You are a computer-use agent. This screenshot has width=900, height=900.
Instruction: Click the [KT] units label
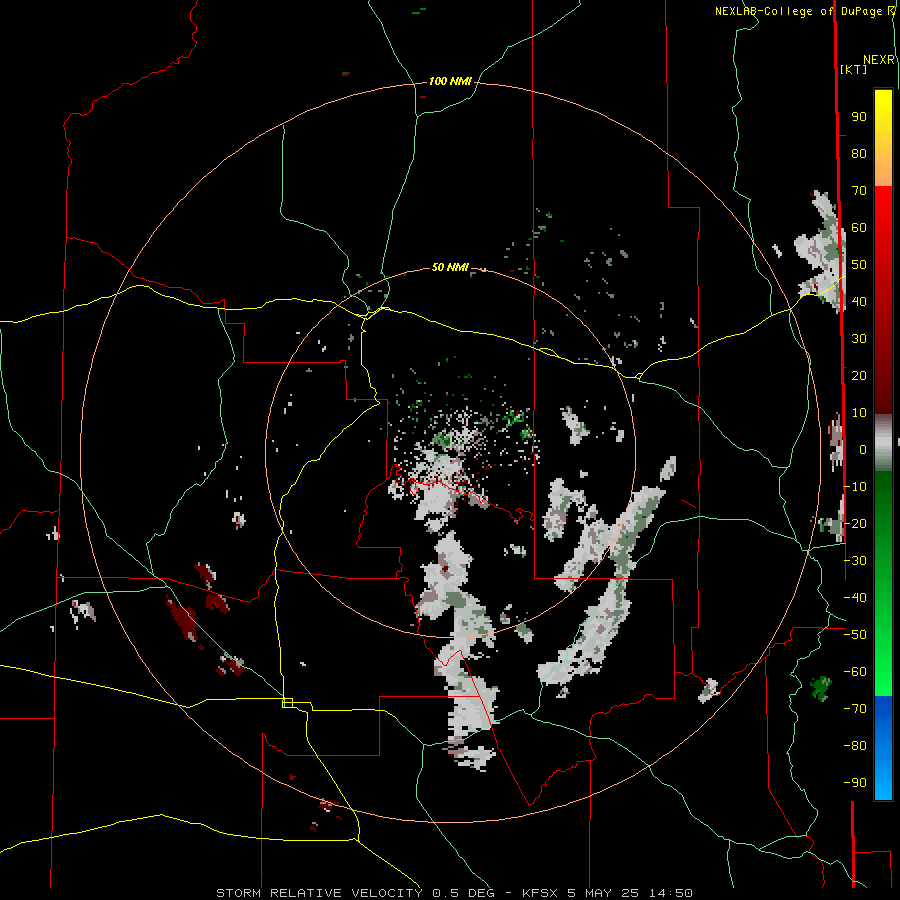pos(854,69)
